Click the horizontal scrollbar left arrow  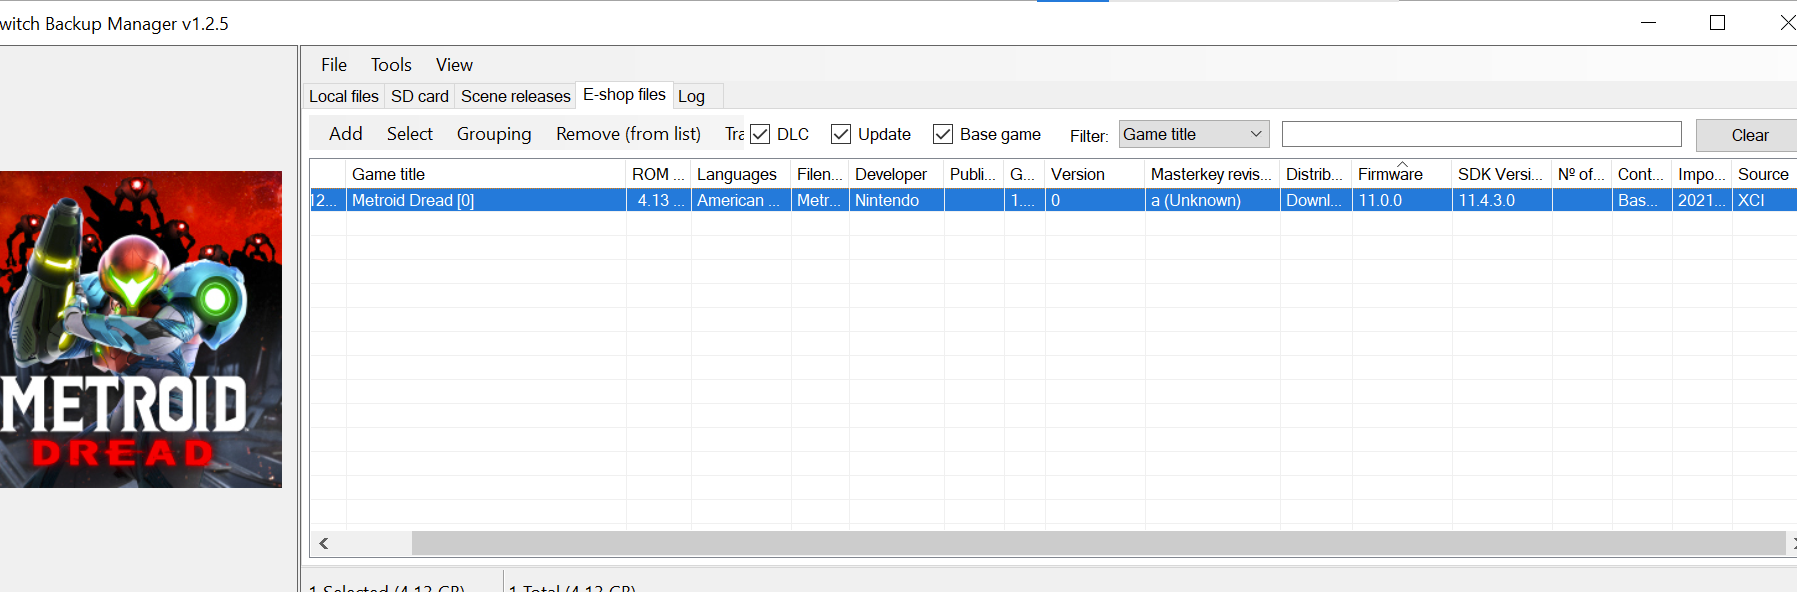(323, 543)
